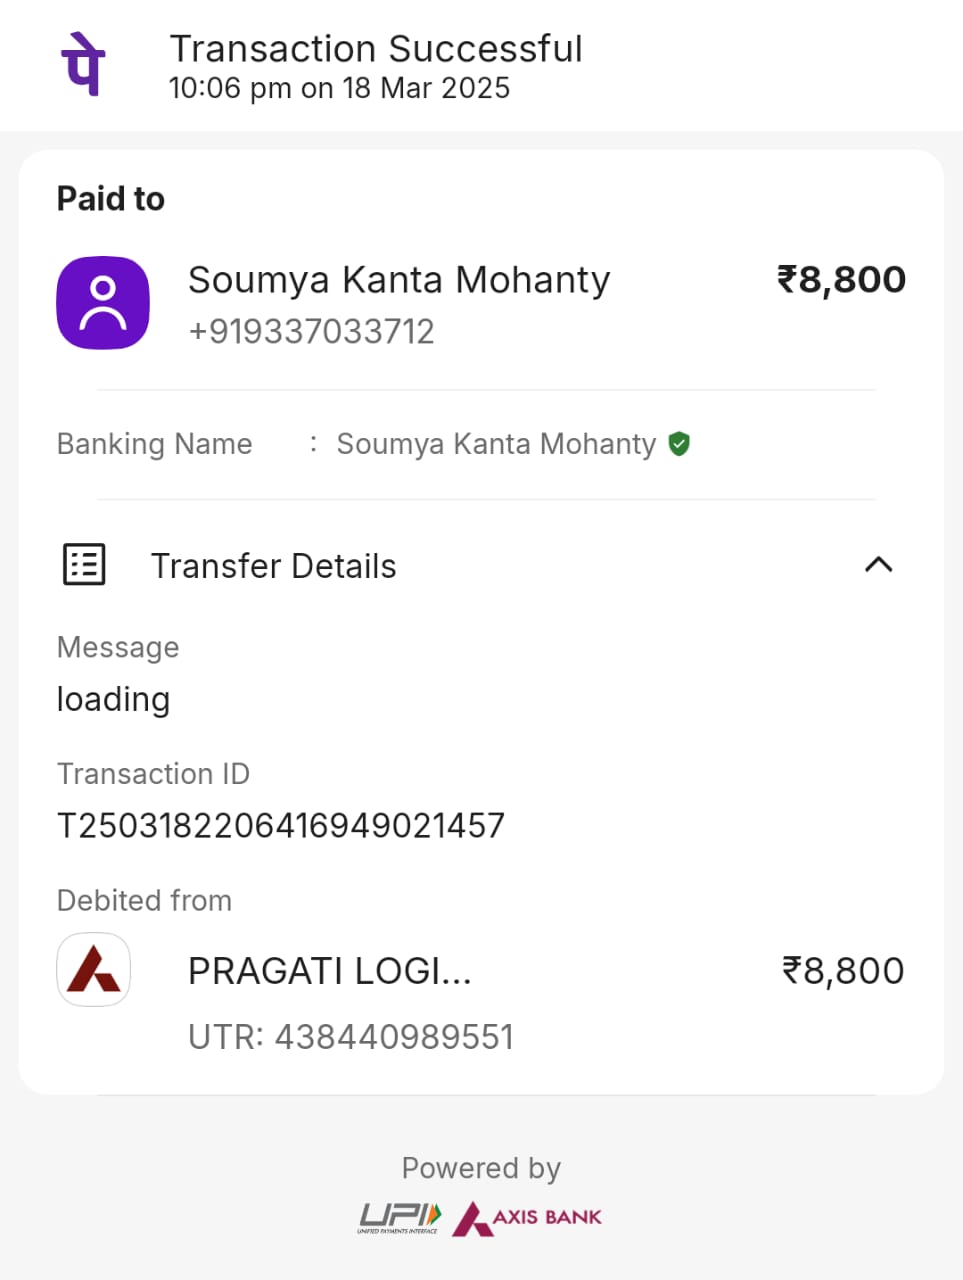The image size is (963, 1280).
Task: Click the ₹8,800 paid amount at top
Action: tap(841, 279)
